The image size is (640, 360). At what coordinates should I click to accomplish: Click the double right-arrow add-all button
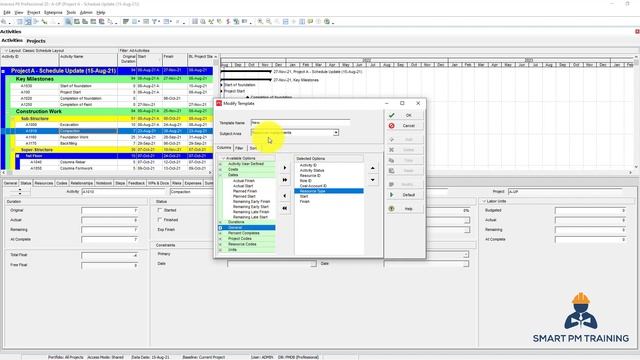tap(285, 180)
